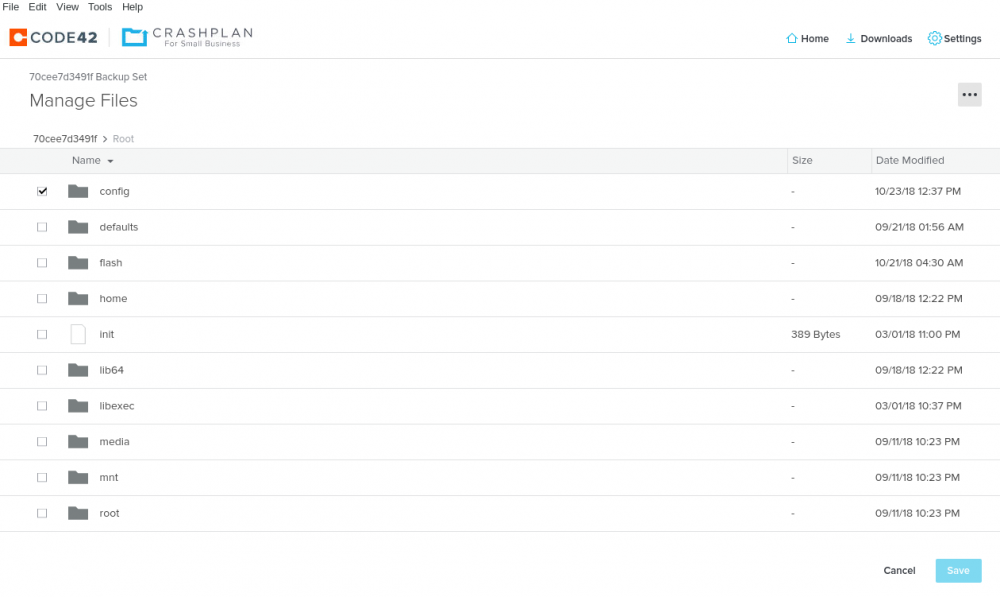This screenshot has height=597, width=1000.
Task: Click the home folder icon
Action: click(x=78, y=298)
